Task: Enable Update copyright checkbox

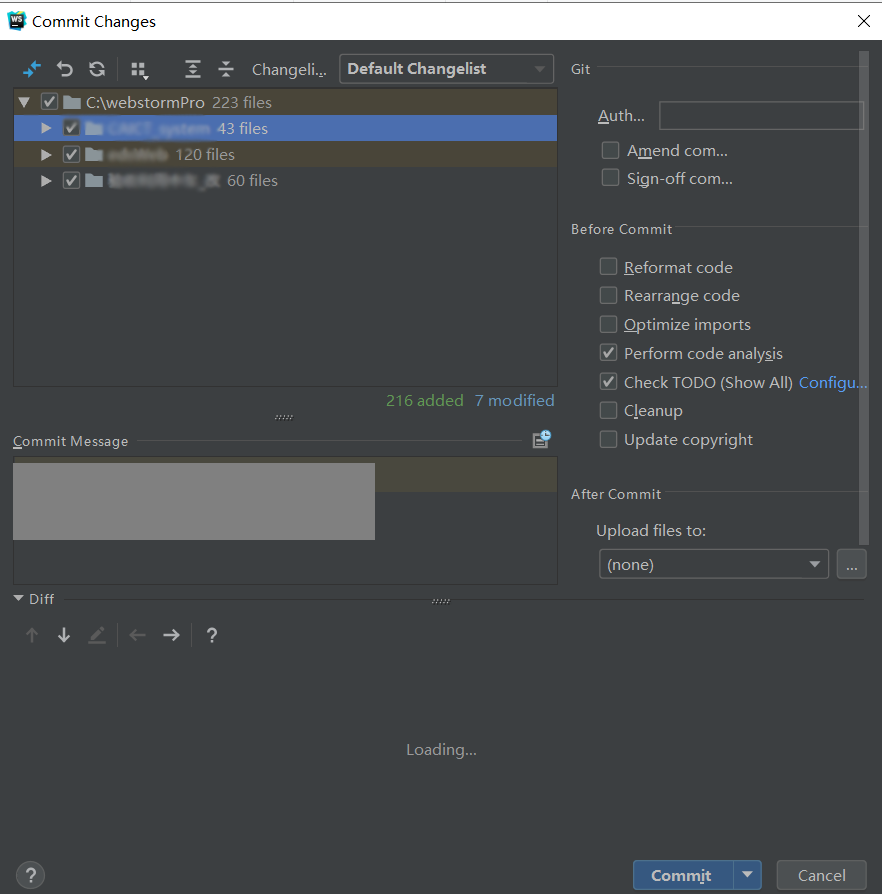Action: (608, 439)
